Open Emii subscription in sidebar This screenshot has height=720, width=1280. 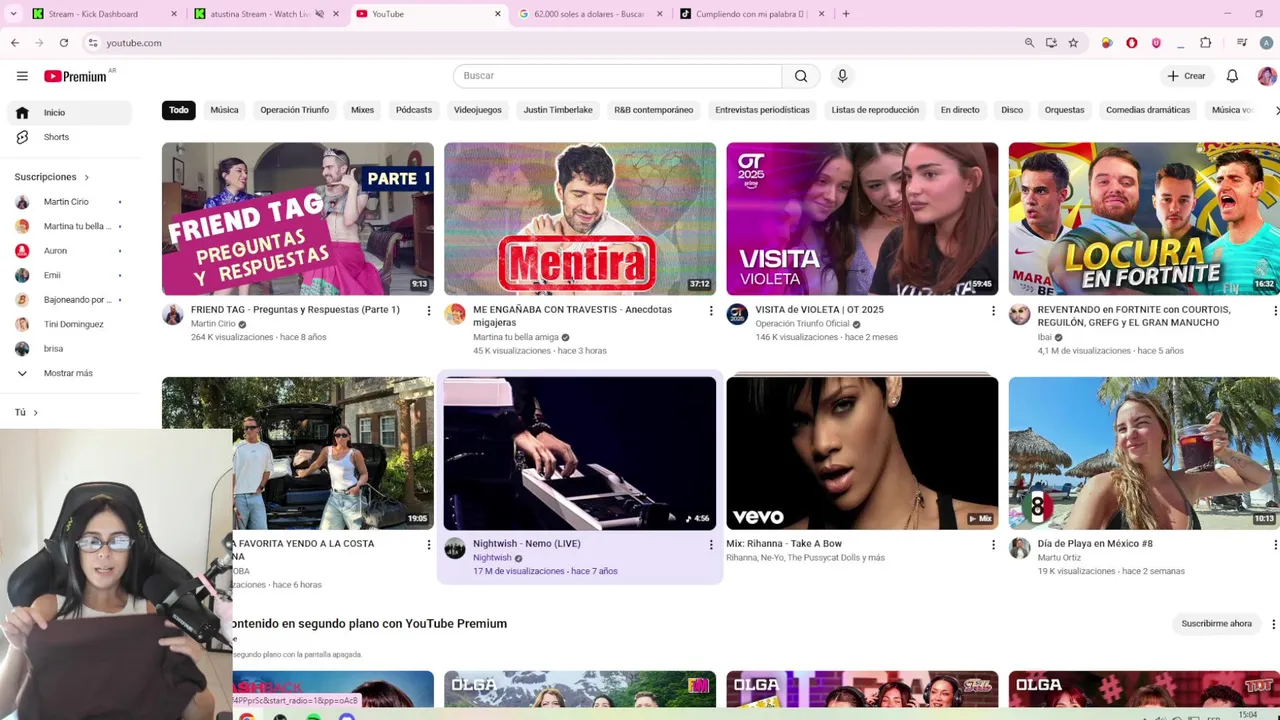coord(68,275)
